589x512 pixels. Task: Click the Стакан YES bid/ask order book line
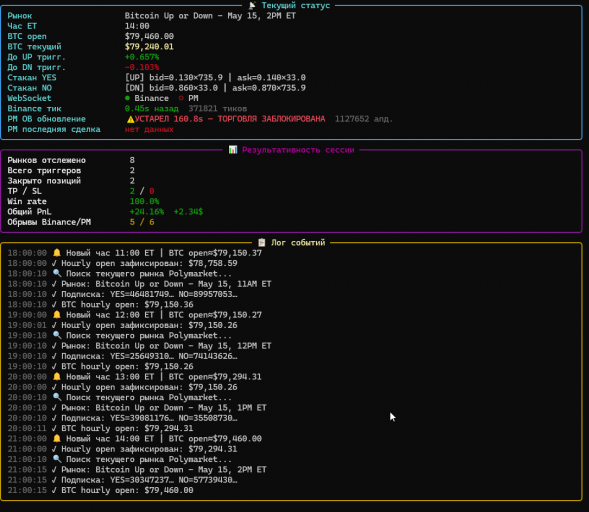215,78
